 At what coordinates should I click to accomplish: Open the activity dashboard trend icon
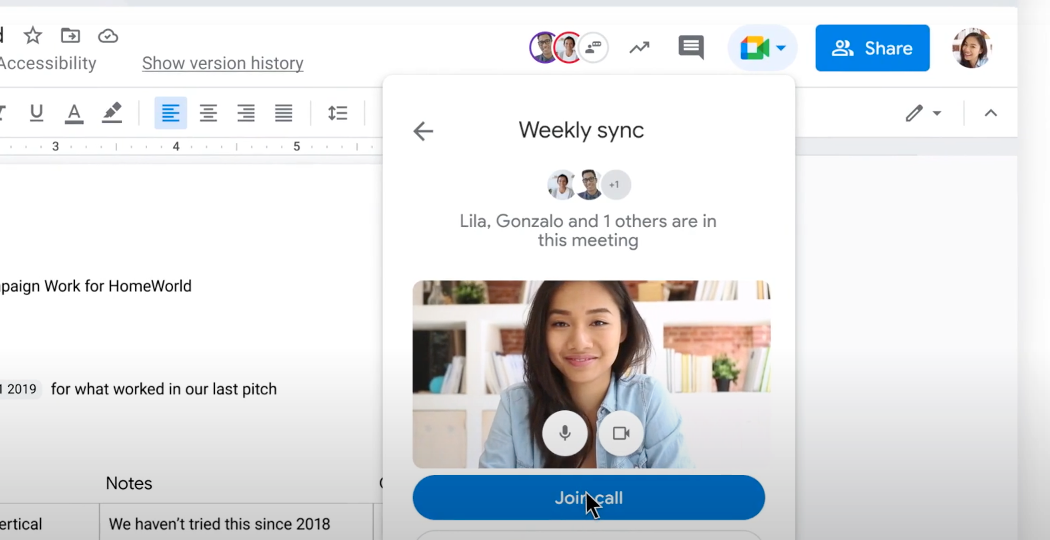(x=639, y=47)
